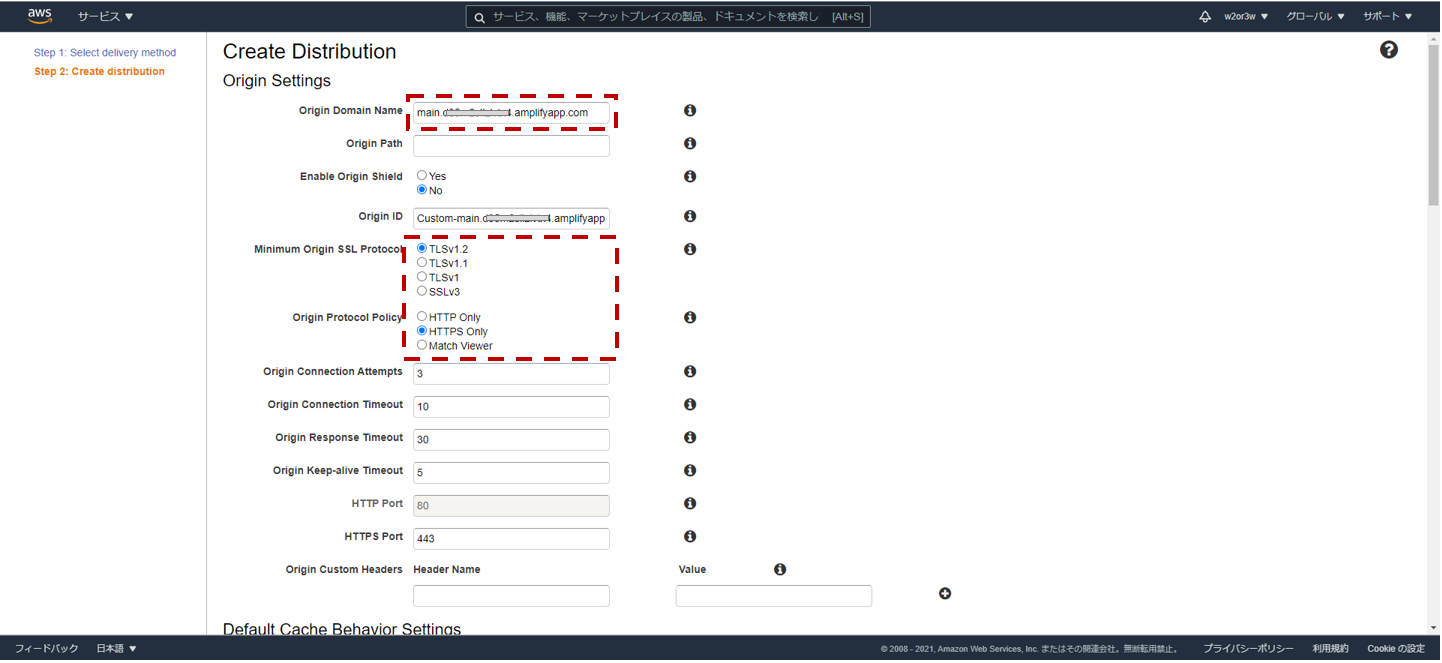Click the Origin Keep-alive Timeout field
1442x663 pixels.
(511, 473)
